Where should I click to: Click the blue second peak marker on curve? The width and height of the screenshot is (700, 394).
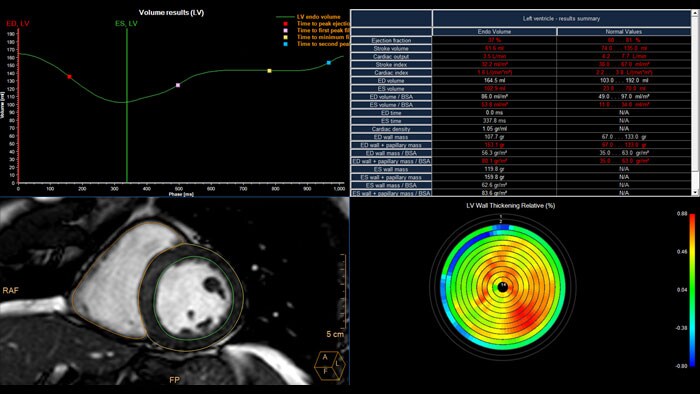329,63
